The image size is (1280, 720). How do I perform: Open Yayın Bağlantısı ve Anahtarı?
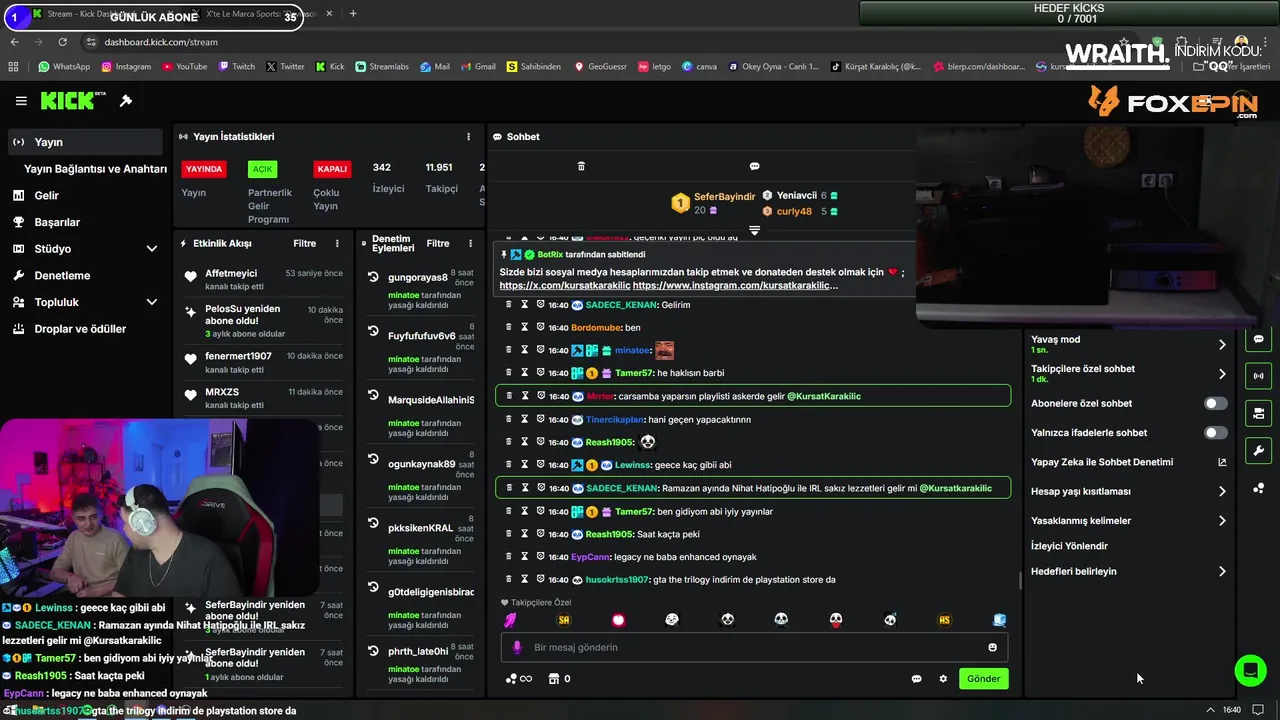tap(95, 169)
